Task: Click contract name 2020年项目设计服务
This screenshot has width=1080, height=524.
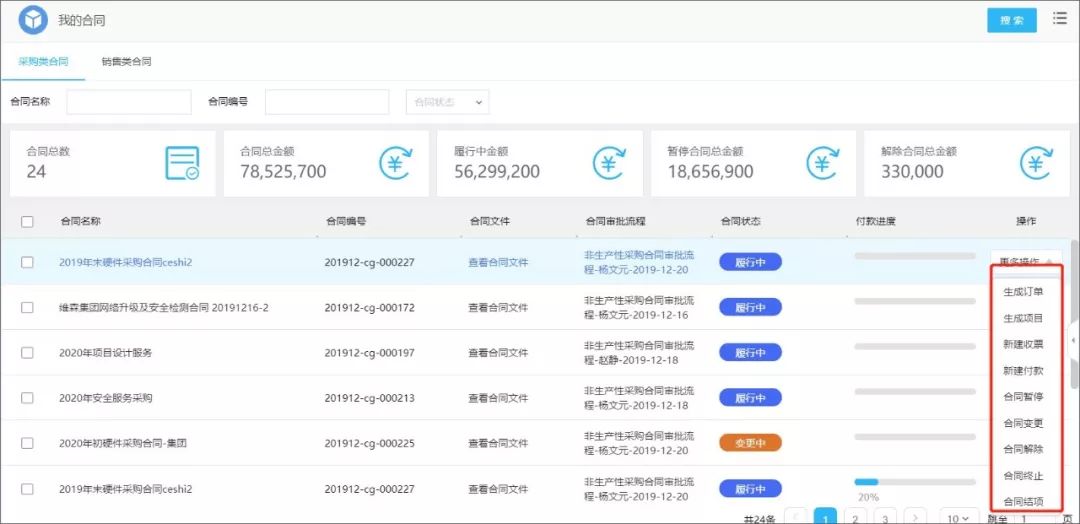Action: click(105, 353)
